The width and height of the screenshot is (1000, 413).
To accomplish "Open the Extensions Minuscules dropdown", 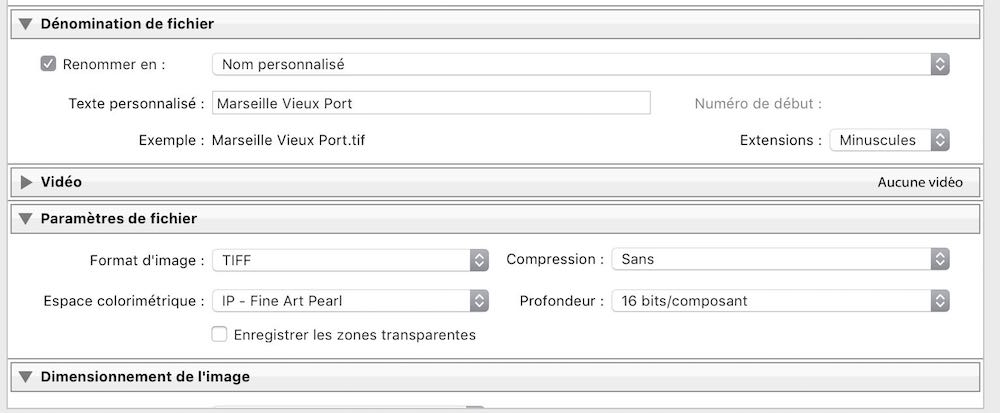I will [x=889, y=140].
